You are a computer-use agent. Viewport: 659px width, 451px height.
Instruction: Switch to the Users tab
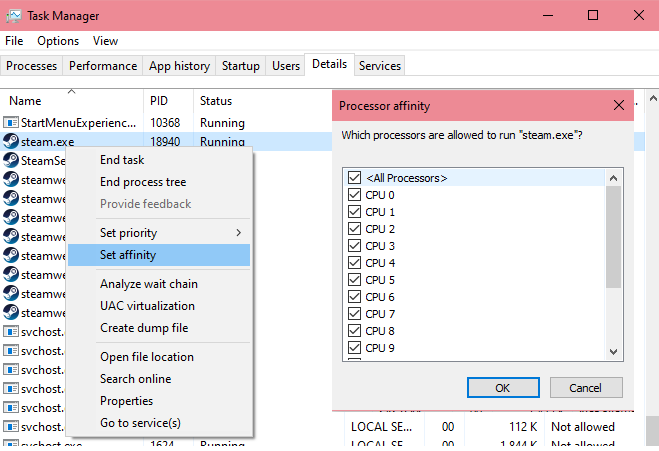pos(286,66)
